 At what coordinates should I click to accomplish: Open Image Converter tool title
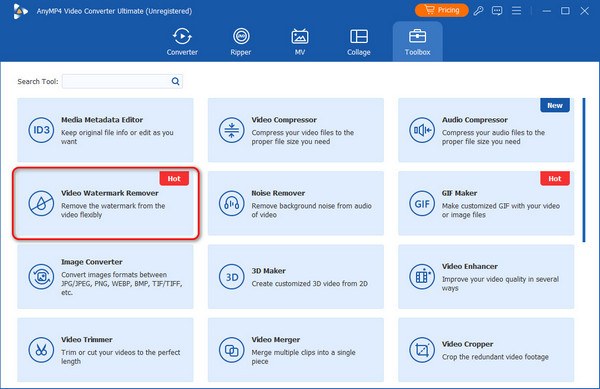(x=91, y=262)
